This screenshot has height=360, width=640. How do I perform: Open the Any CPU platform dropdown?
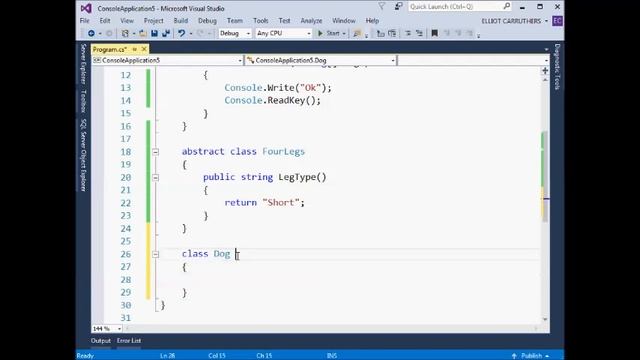point(284,33)
